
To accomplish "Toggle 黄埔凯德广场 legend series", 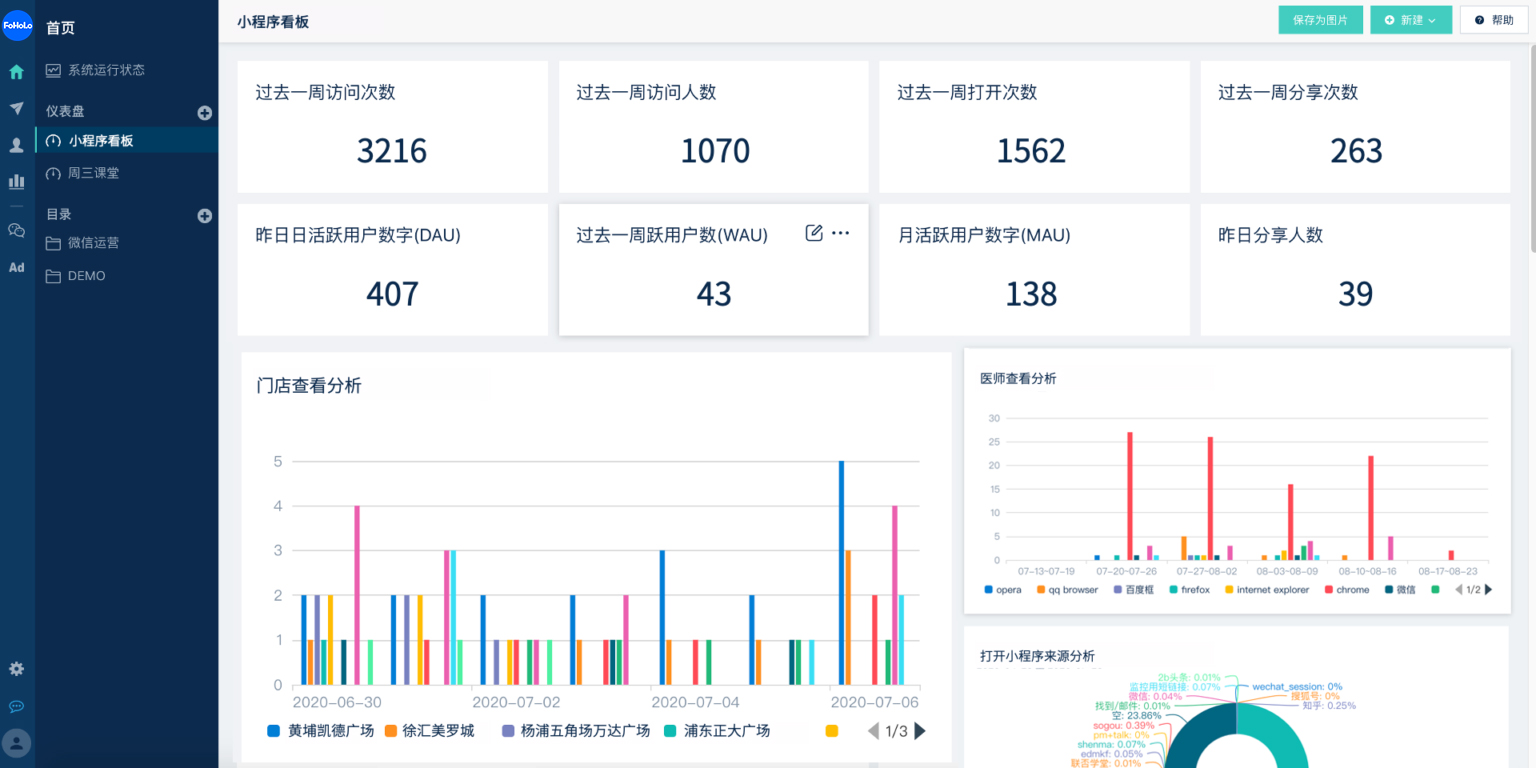I will 320,731.
